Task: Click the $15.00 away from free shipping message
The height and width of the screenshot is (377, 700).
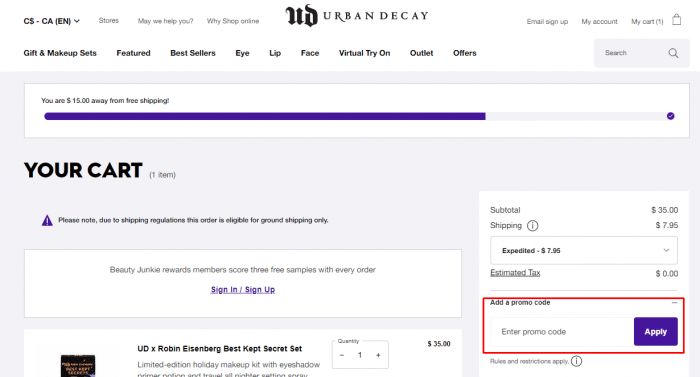Action: (x=105, y=101)
